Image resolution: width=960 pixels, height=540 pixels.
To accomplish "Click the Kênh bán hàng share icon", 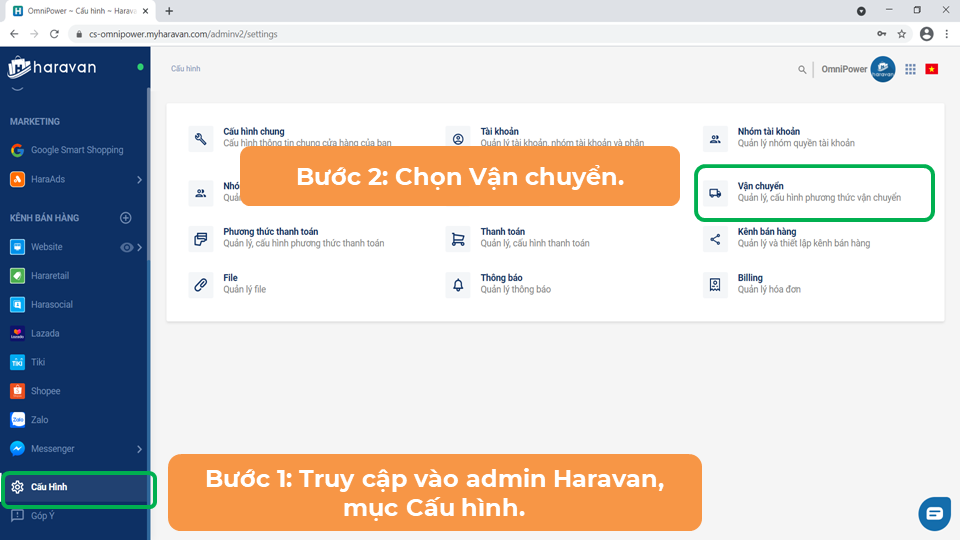I will tap(715, 239).
